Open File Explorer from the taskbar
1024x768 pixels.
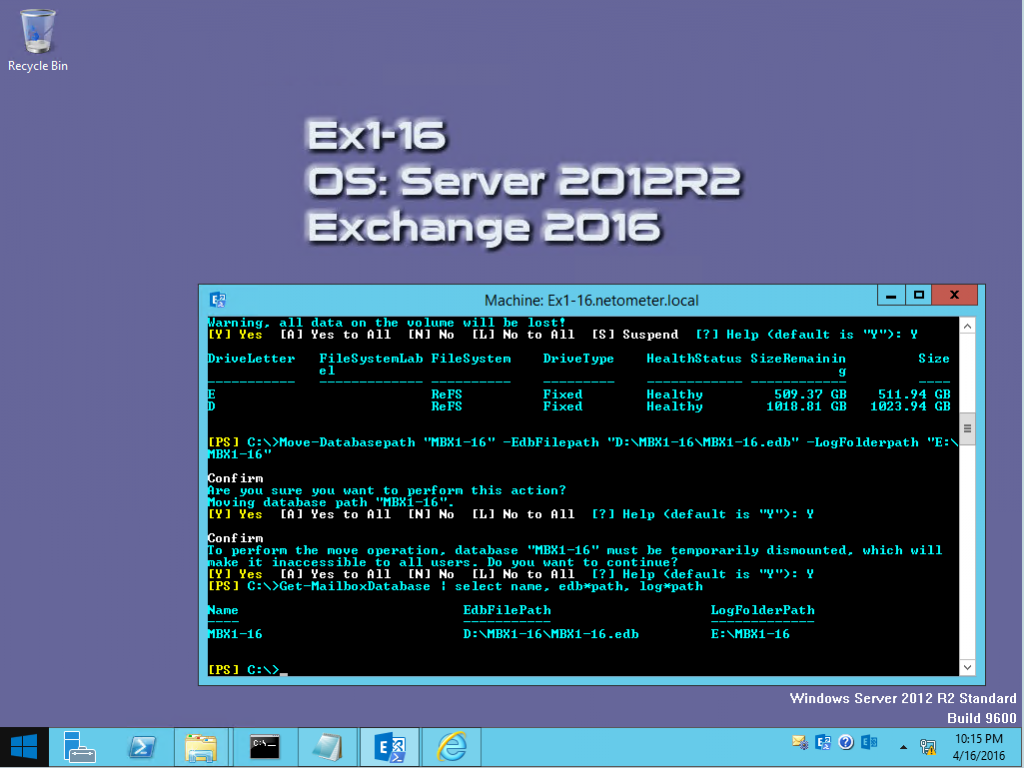click(x=203, y=746)
